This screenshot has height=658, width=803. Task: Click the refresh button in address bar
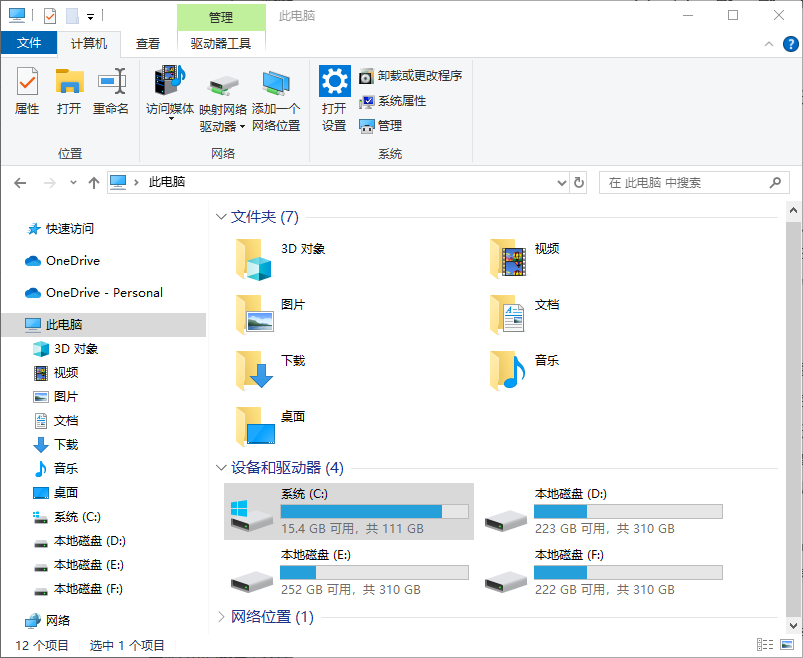(x=580, y=182)
